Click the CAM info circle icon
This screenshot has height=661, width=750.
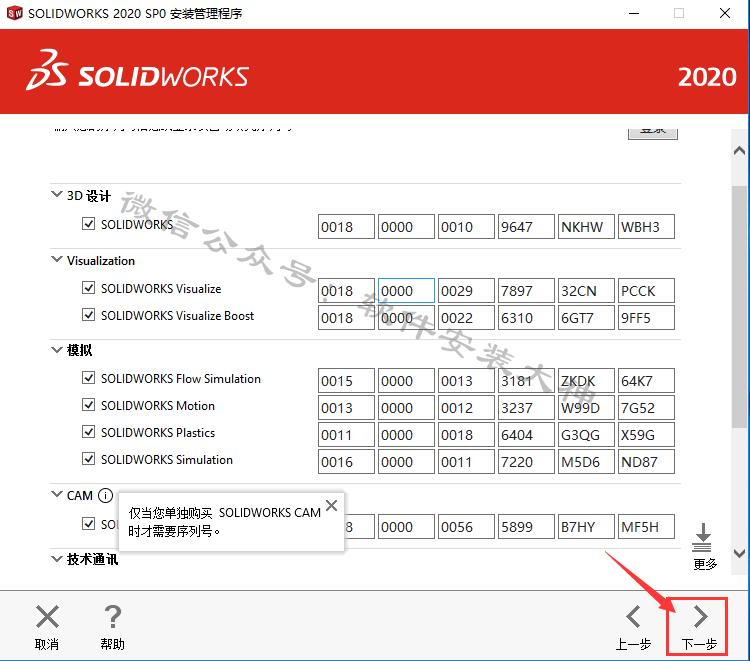pyautogui.click(x=105, y=496)
